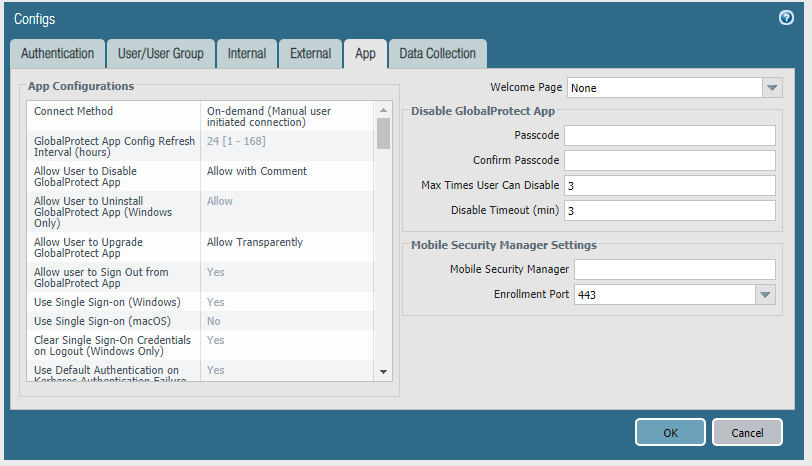Image resolution: width=812 pixels, height=466 pixels.
Task: Click the Welcome Page field showing None
Action: [x=665, y=88]
